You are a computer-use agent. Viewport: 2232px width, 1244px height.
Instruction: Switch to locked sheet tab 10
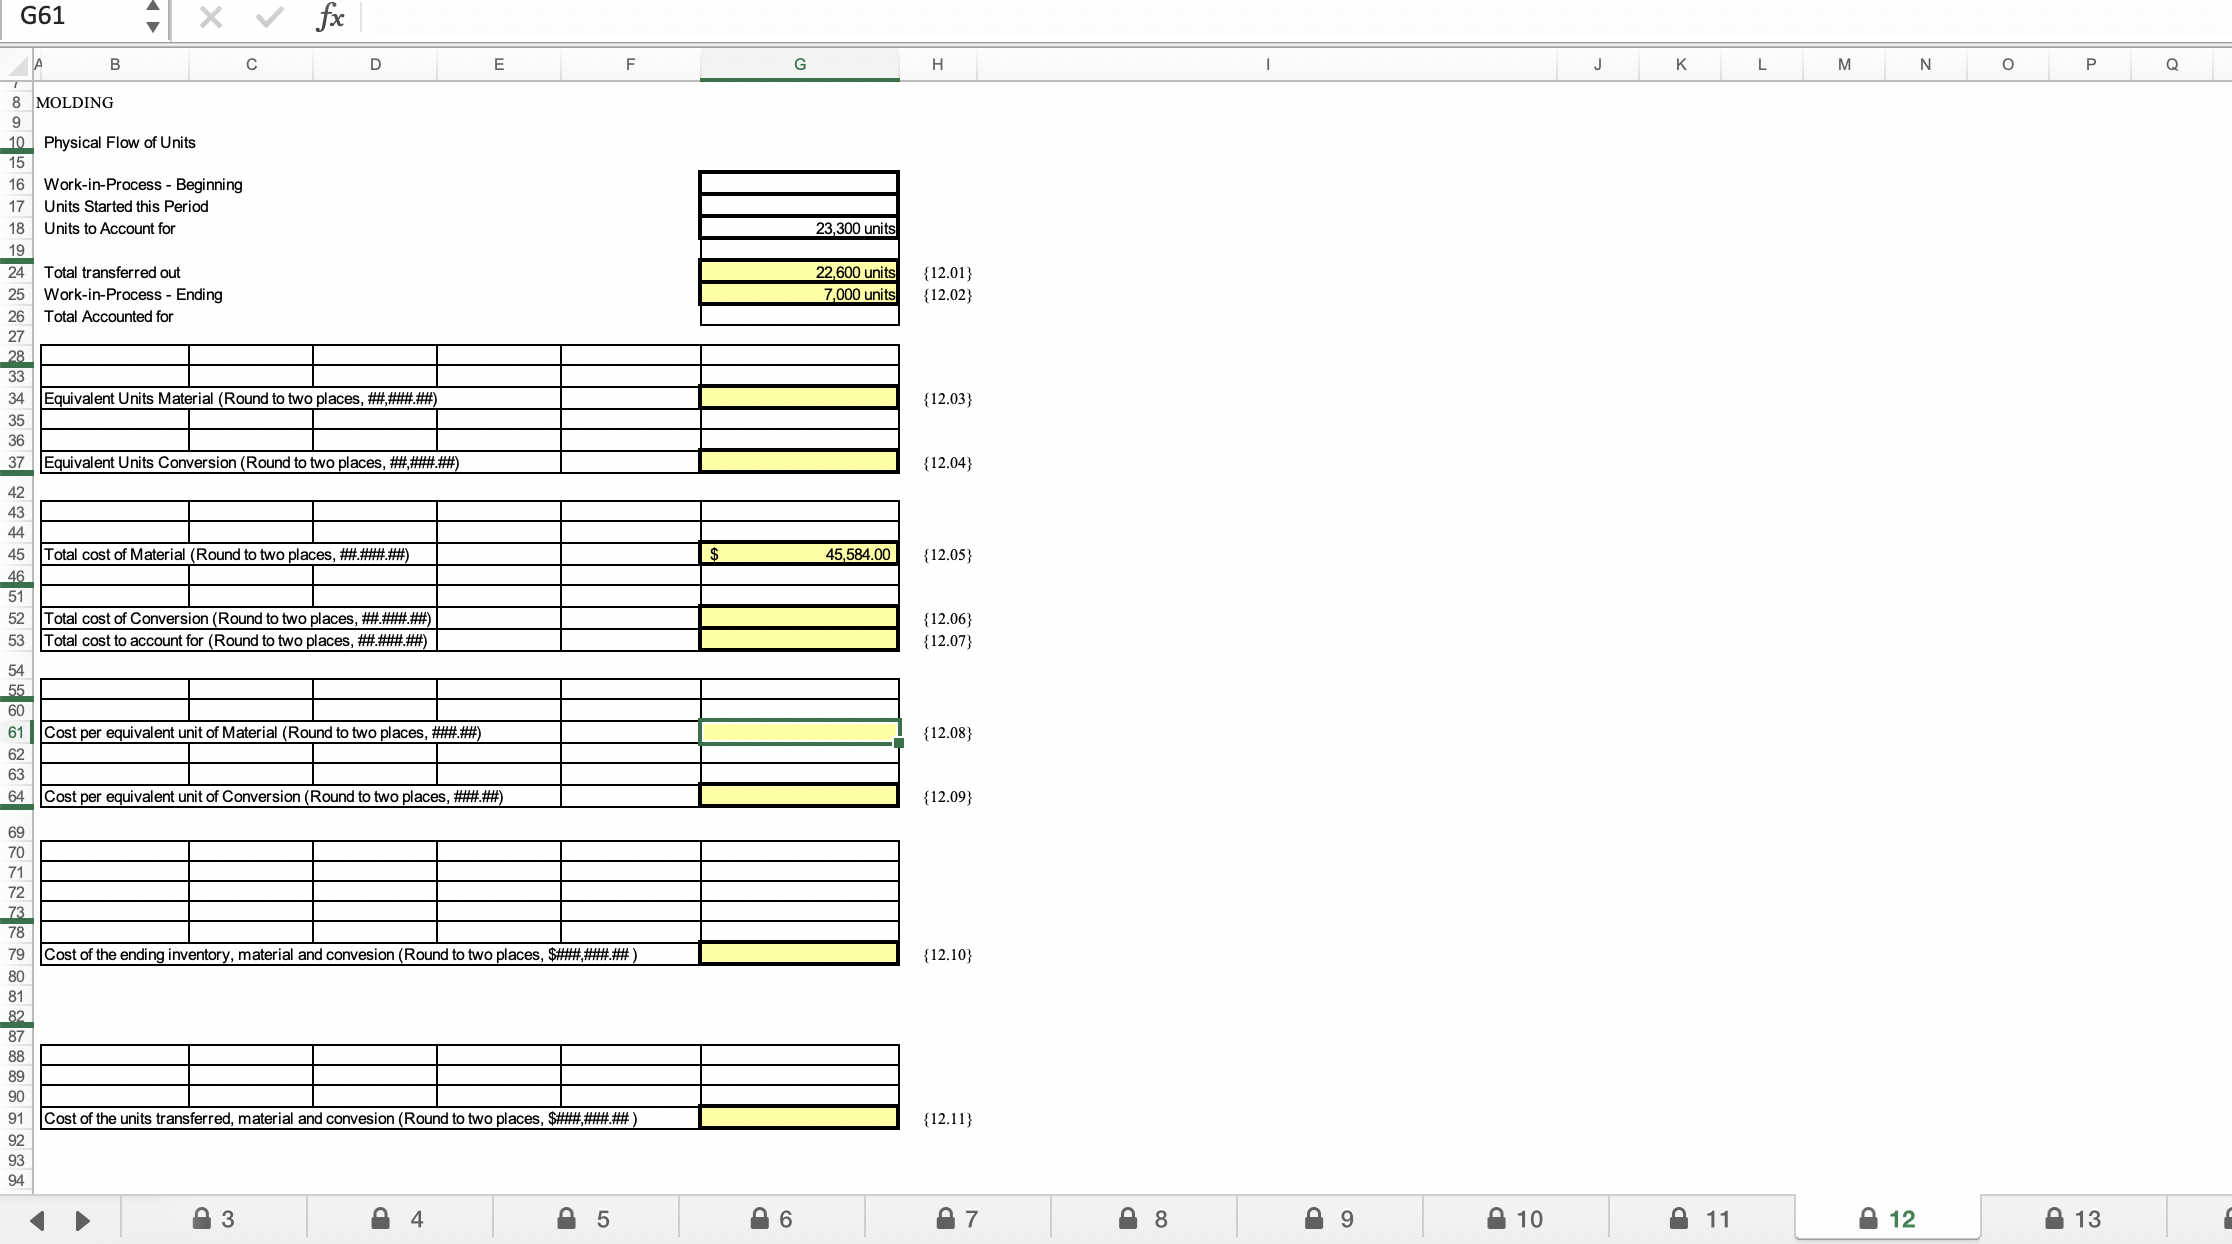pyautogui.click(x=1515, y=1218)
